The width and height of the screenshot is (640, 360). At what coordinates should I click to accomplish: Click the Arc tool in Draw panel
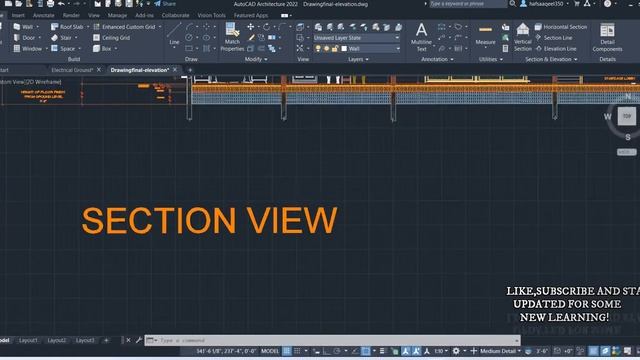(190, 27)
